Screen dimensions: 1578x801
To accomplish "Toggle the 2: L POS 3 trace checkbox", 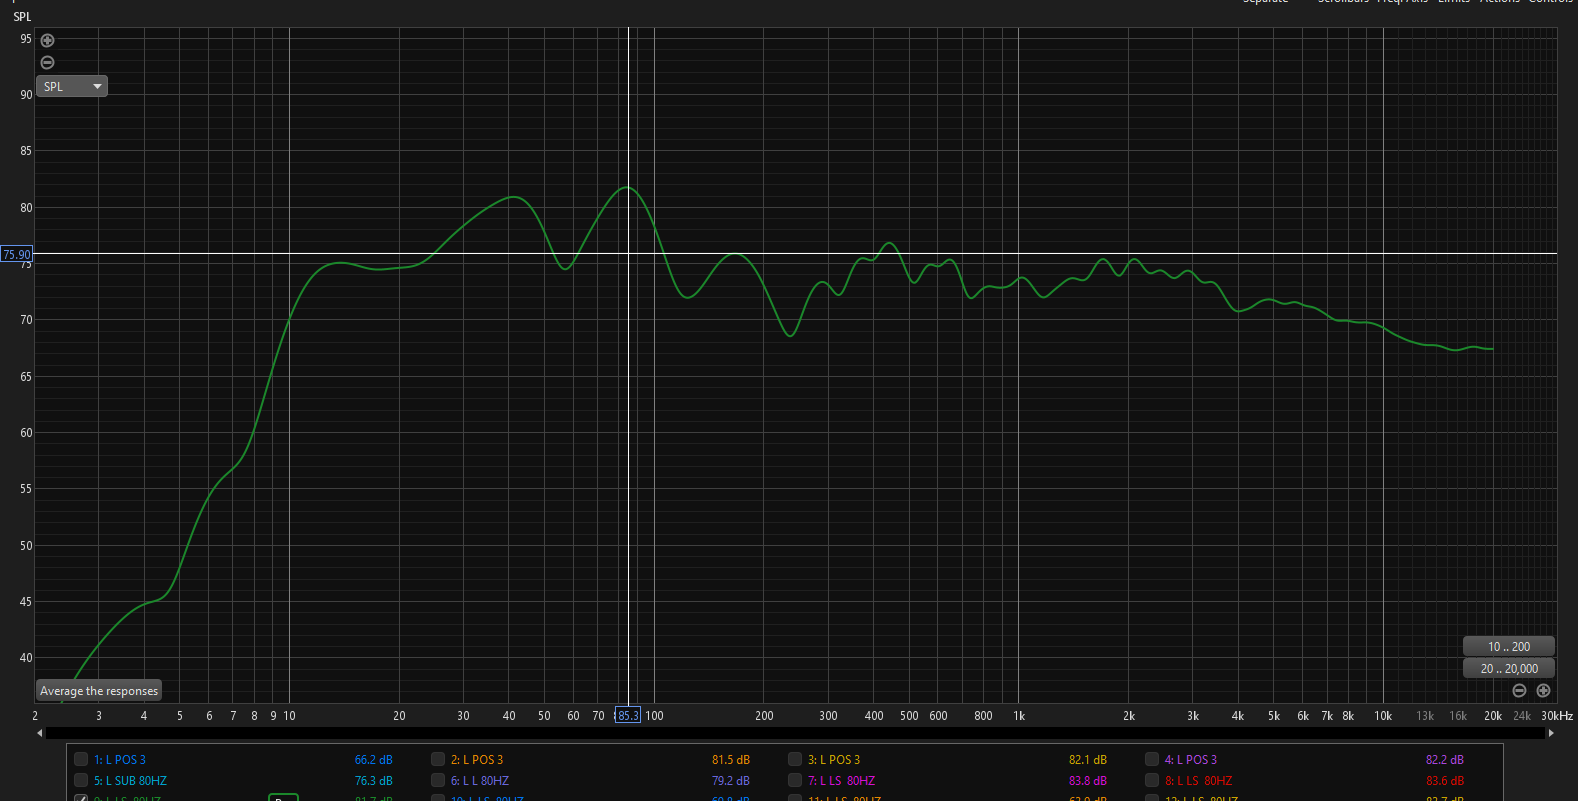I will point(438,759).
